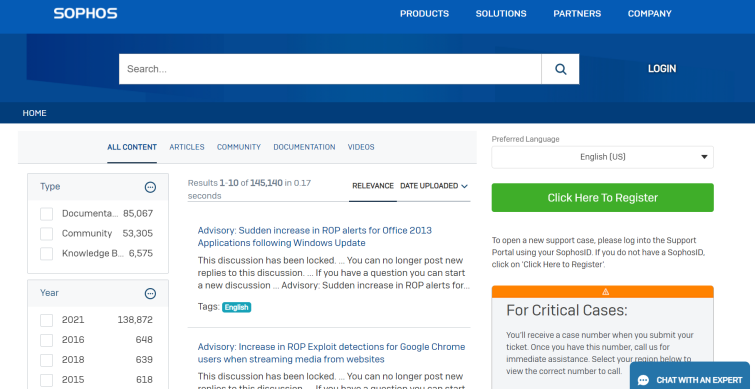Check the Community type filter
The image size is (755, 389).
pyautogui.click(x=46, y=234)
